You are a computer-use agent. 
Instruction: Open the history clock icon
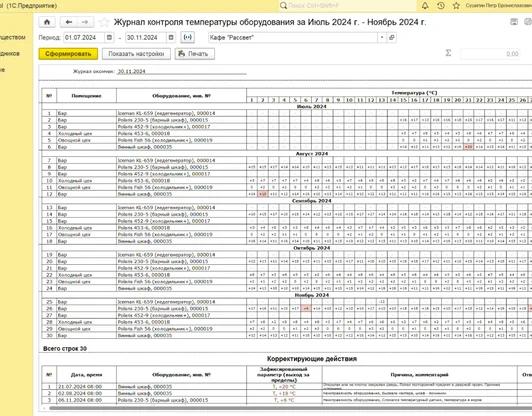click(441, 5)
